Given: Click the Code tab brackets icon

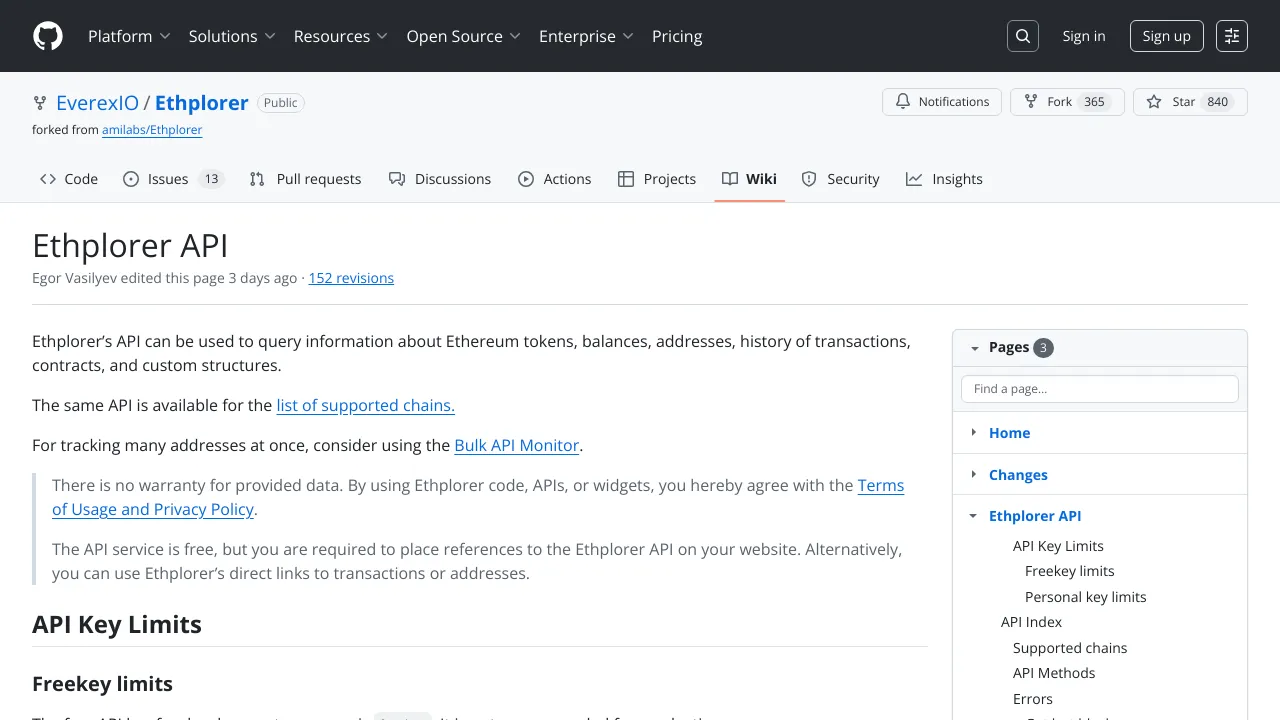Looking at the screenshot, I should [x=48, y=179].
